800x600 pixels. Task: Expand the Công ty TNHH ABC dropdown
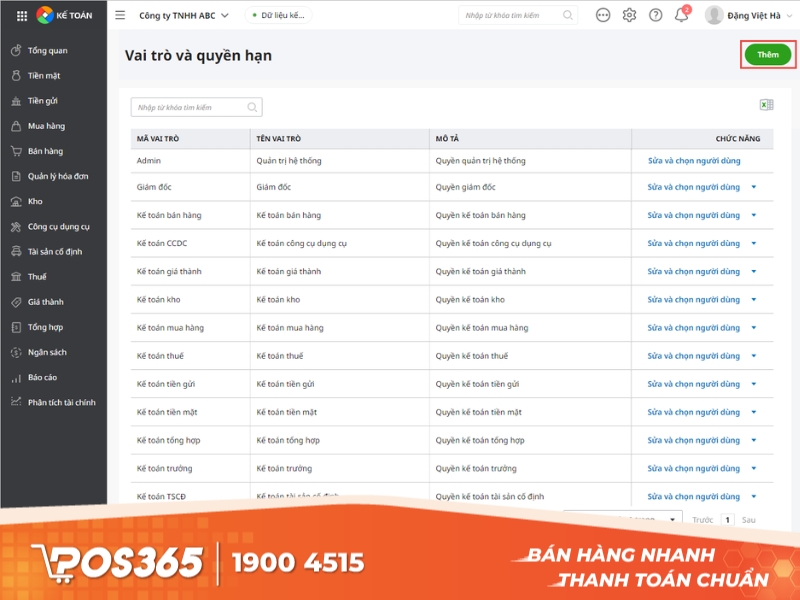[x=197, y=15]
